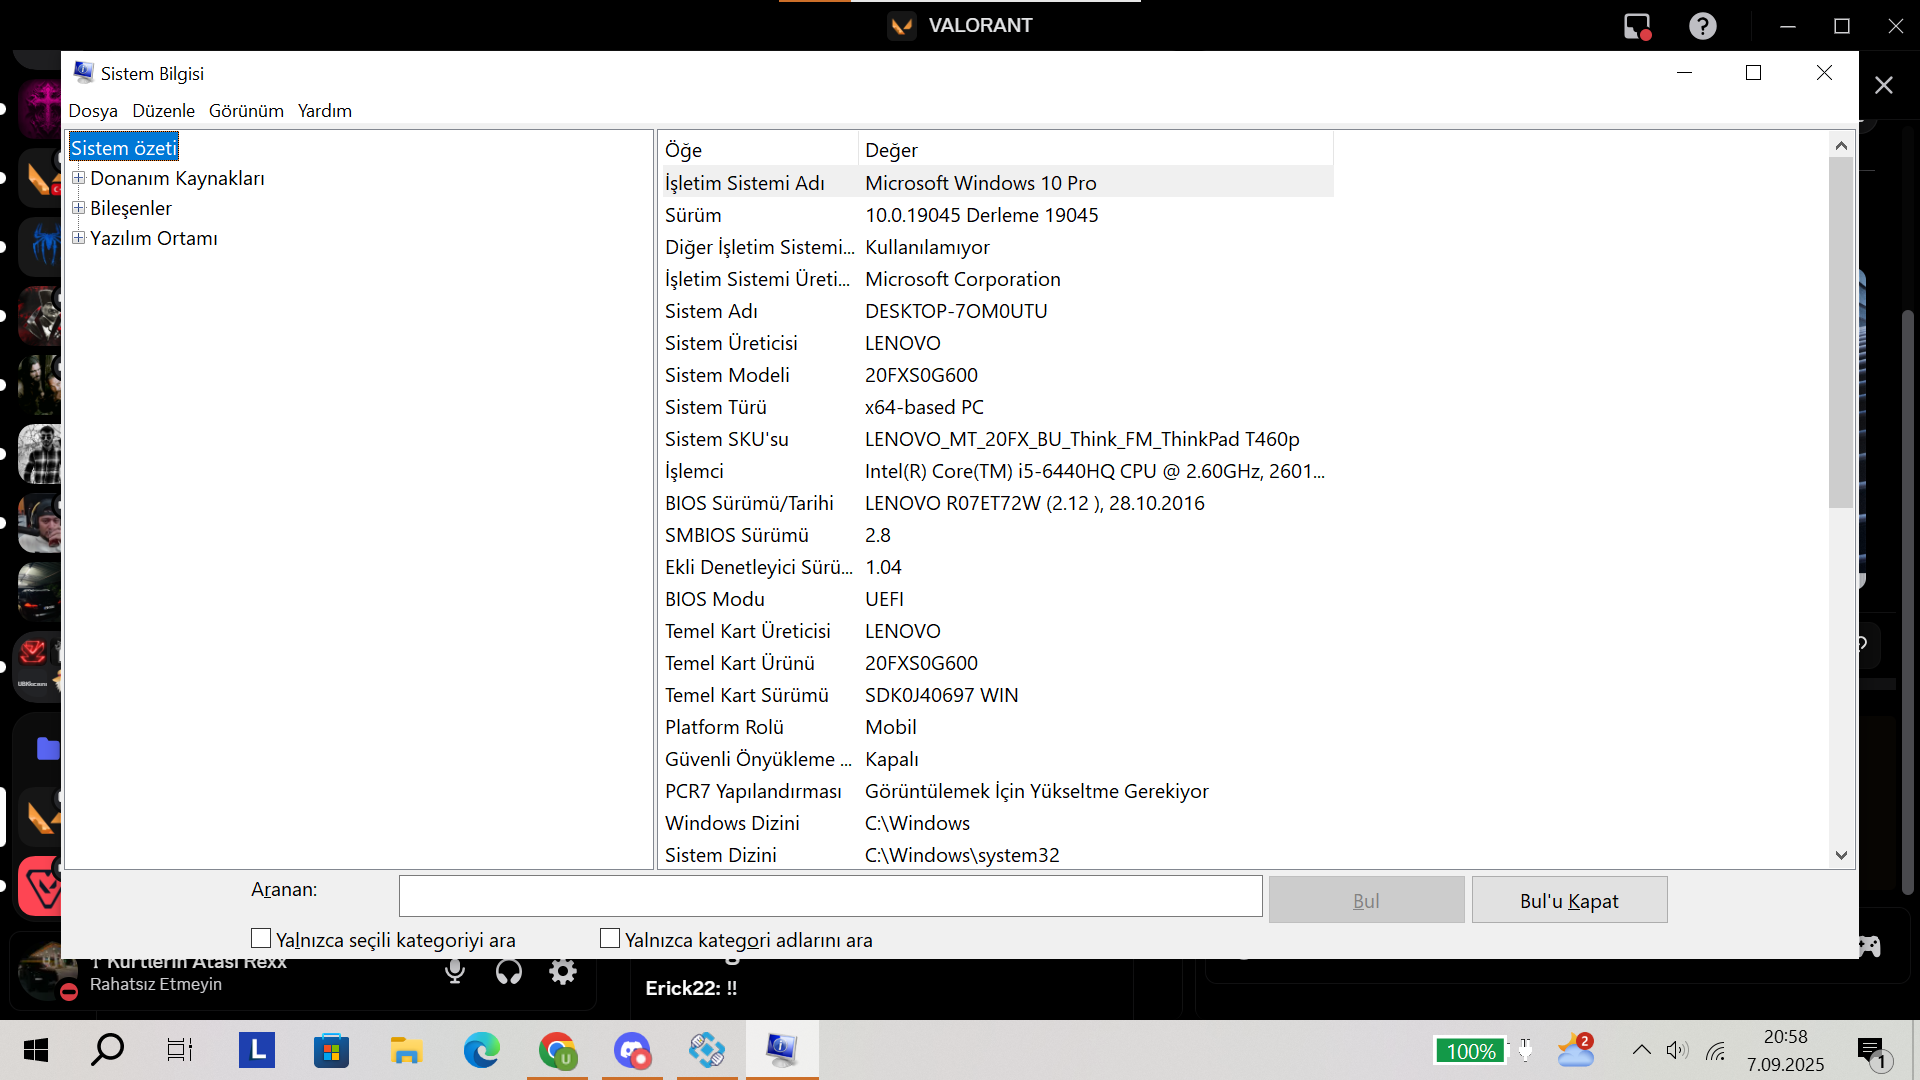Click the microphone mute icon
Image resolution: width=1920 pixels, height=1080 pixels.
tap(455, 971)
